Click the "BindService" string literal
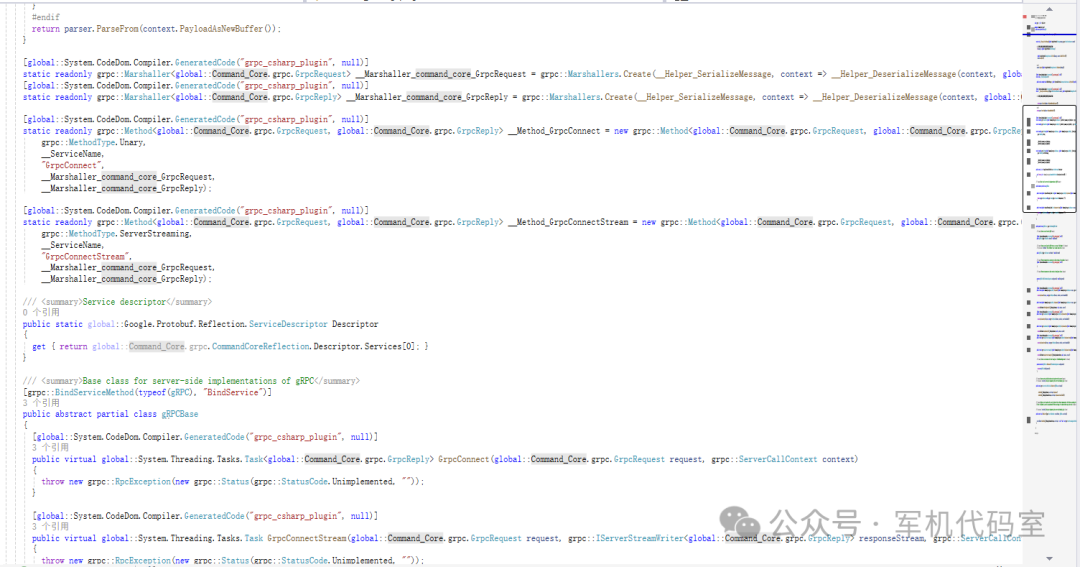Screen dimensions: 1080x567 (231, 392)
